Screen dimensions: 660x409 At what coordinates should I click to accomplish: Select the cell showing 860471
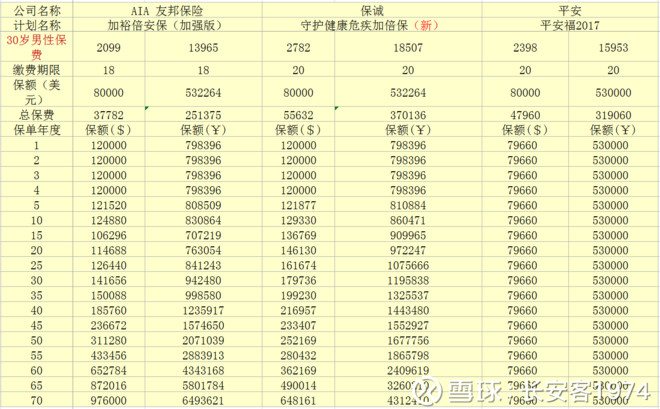pyautogui.click(x=408, y=220)
